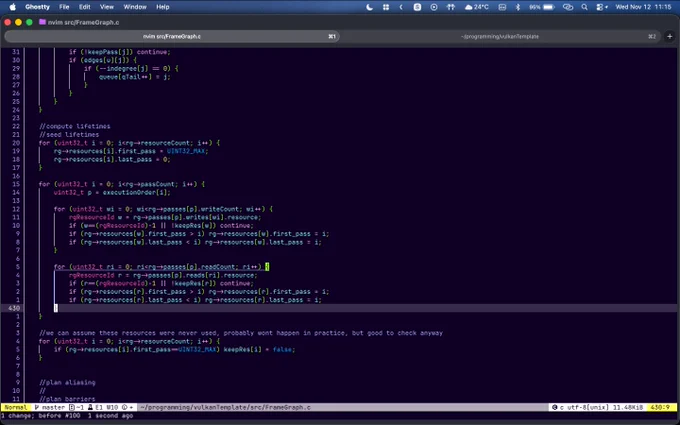Image resolution: width=680 pixels, height=425 pixels.
Task: Click the //compute lifetimes comment
Action: click(75, 126)
